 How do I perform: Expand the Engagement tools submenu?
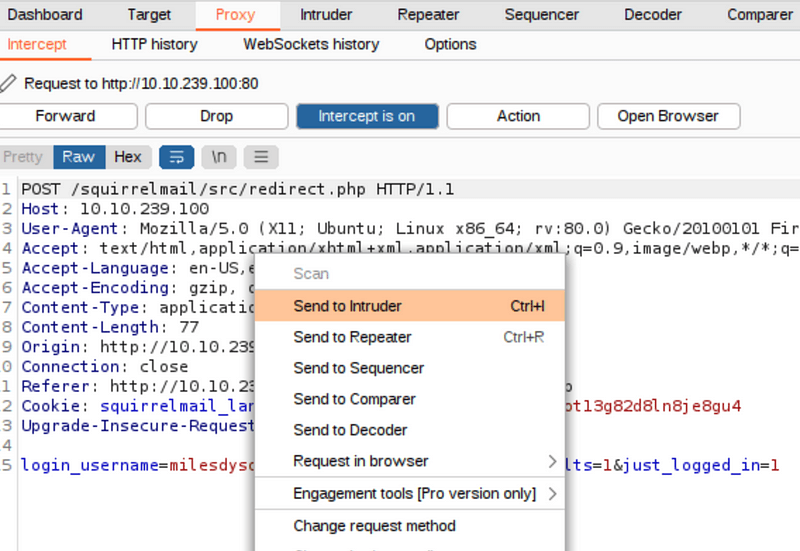tap(551, 494)
